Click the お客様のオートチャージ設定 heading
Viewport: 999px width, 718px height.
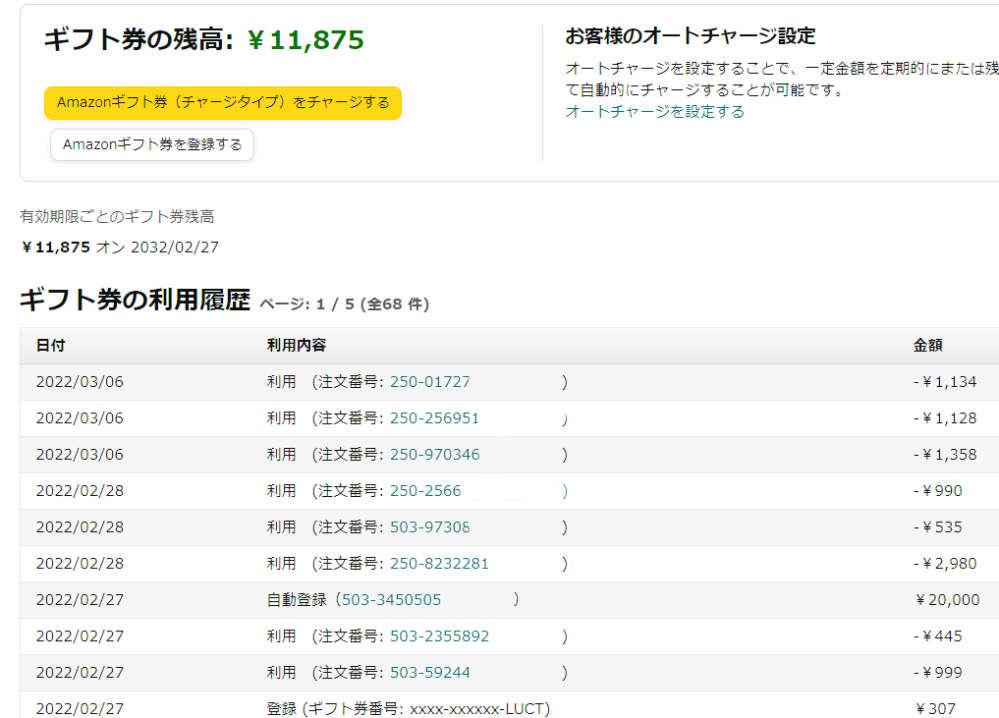point(690,37)
